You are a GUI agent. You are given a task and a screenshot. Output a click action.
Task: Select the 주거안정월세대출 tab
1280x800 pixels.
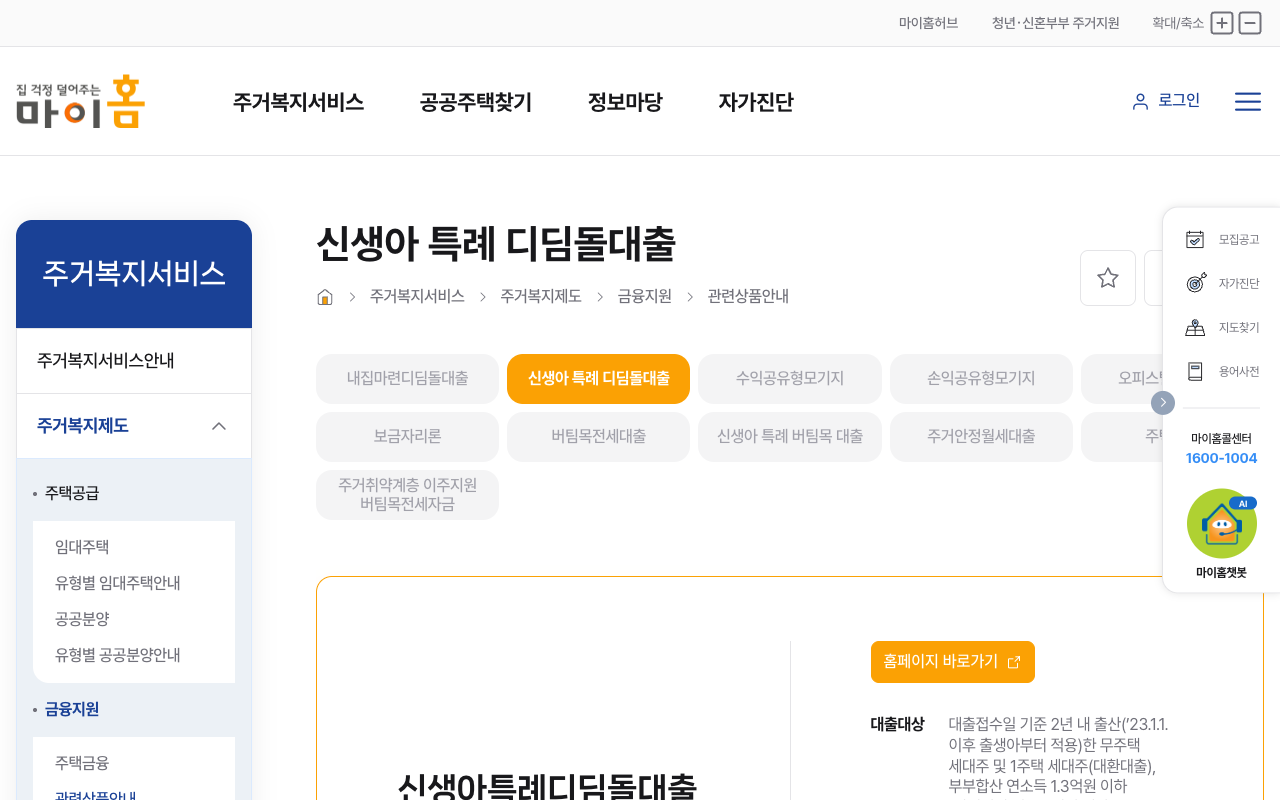click(981, 437)
